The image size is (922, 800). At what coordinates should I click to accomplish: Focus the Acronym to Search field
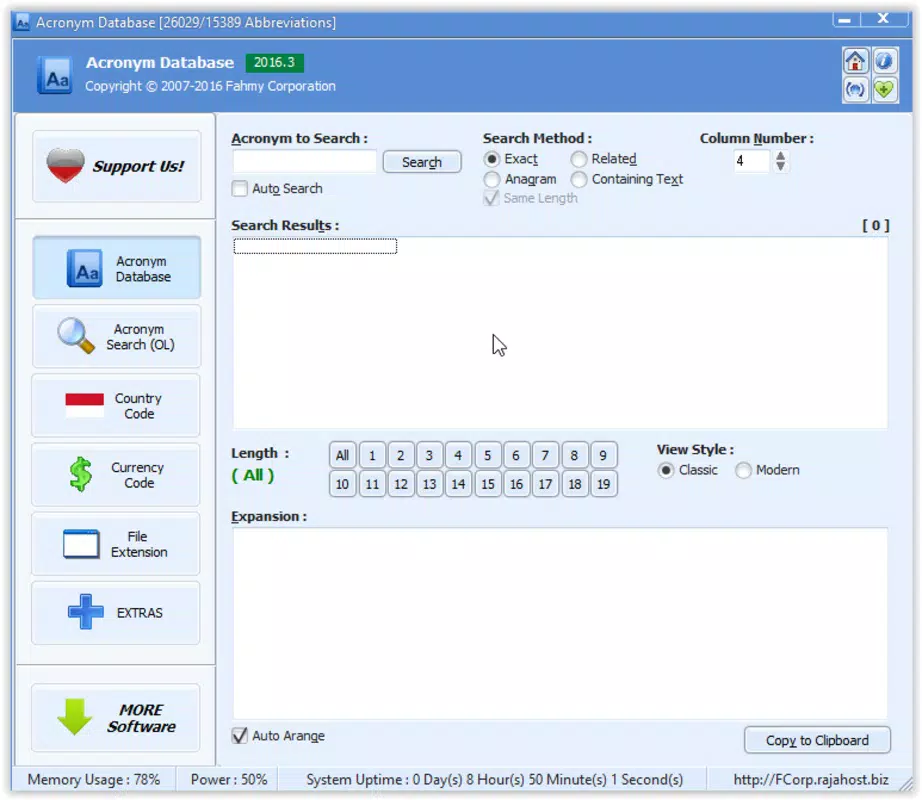pyautogui.click(x=305, y=162)
